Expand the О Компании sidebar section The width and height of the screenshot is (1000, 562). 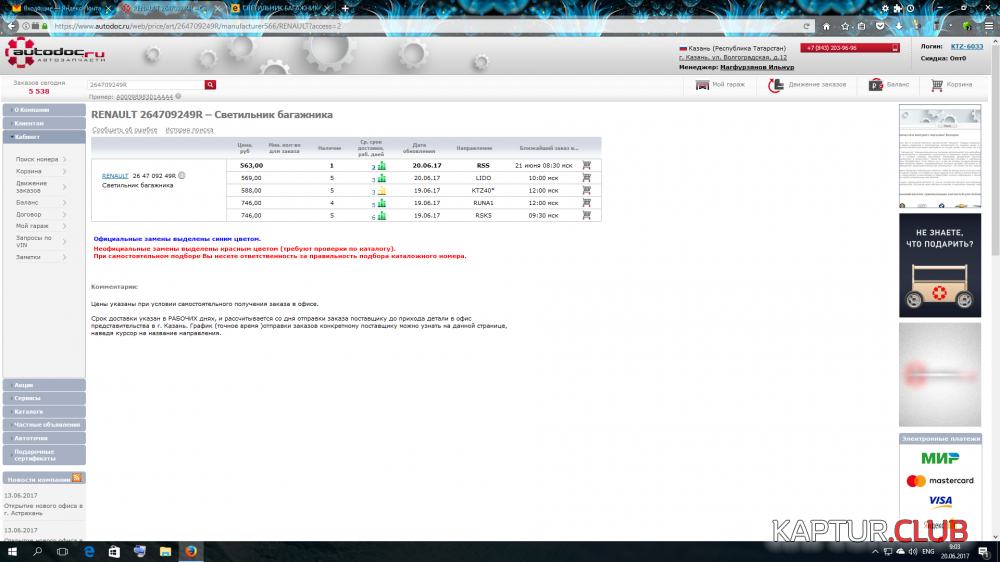coord(43,109)
